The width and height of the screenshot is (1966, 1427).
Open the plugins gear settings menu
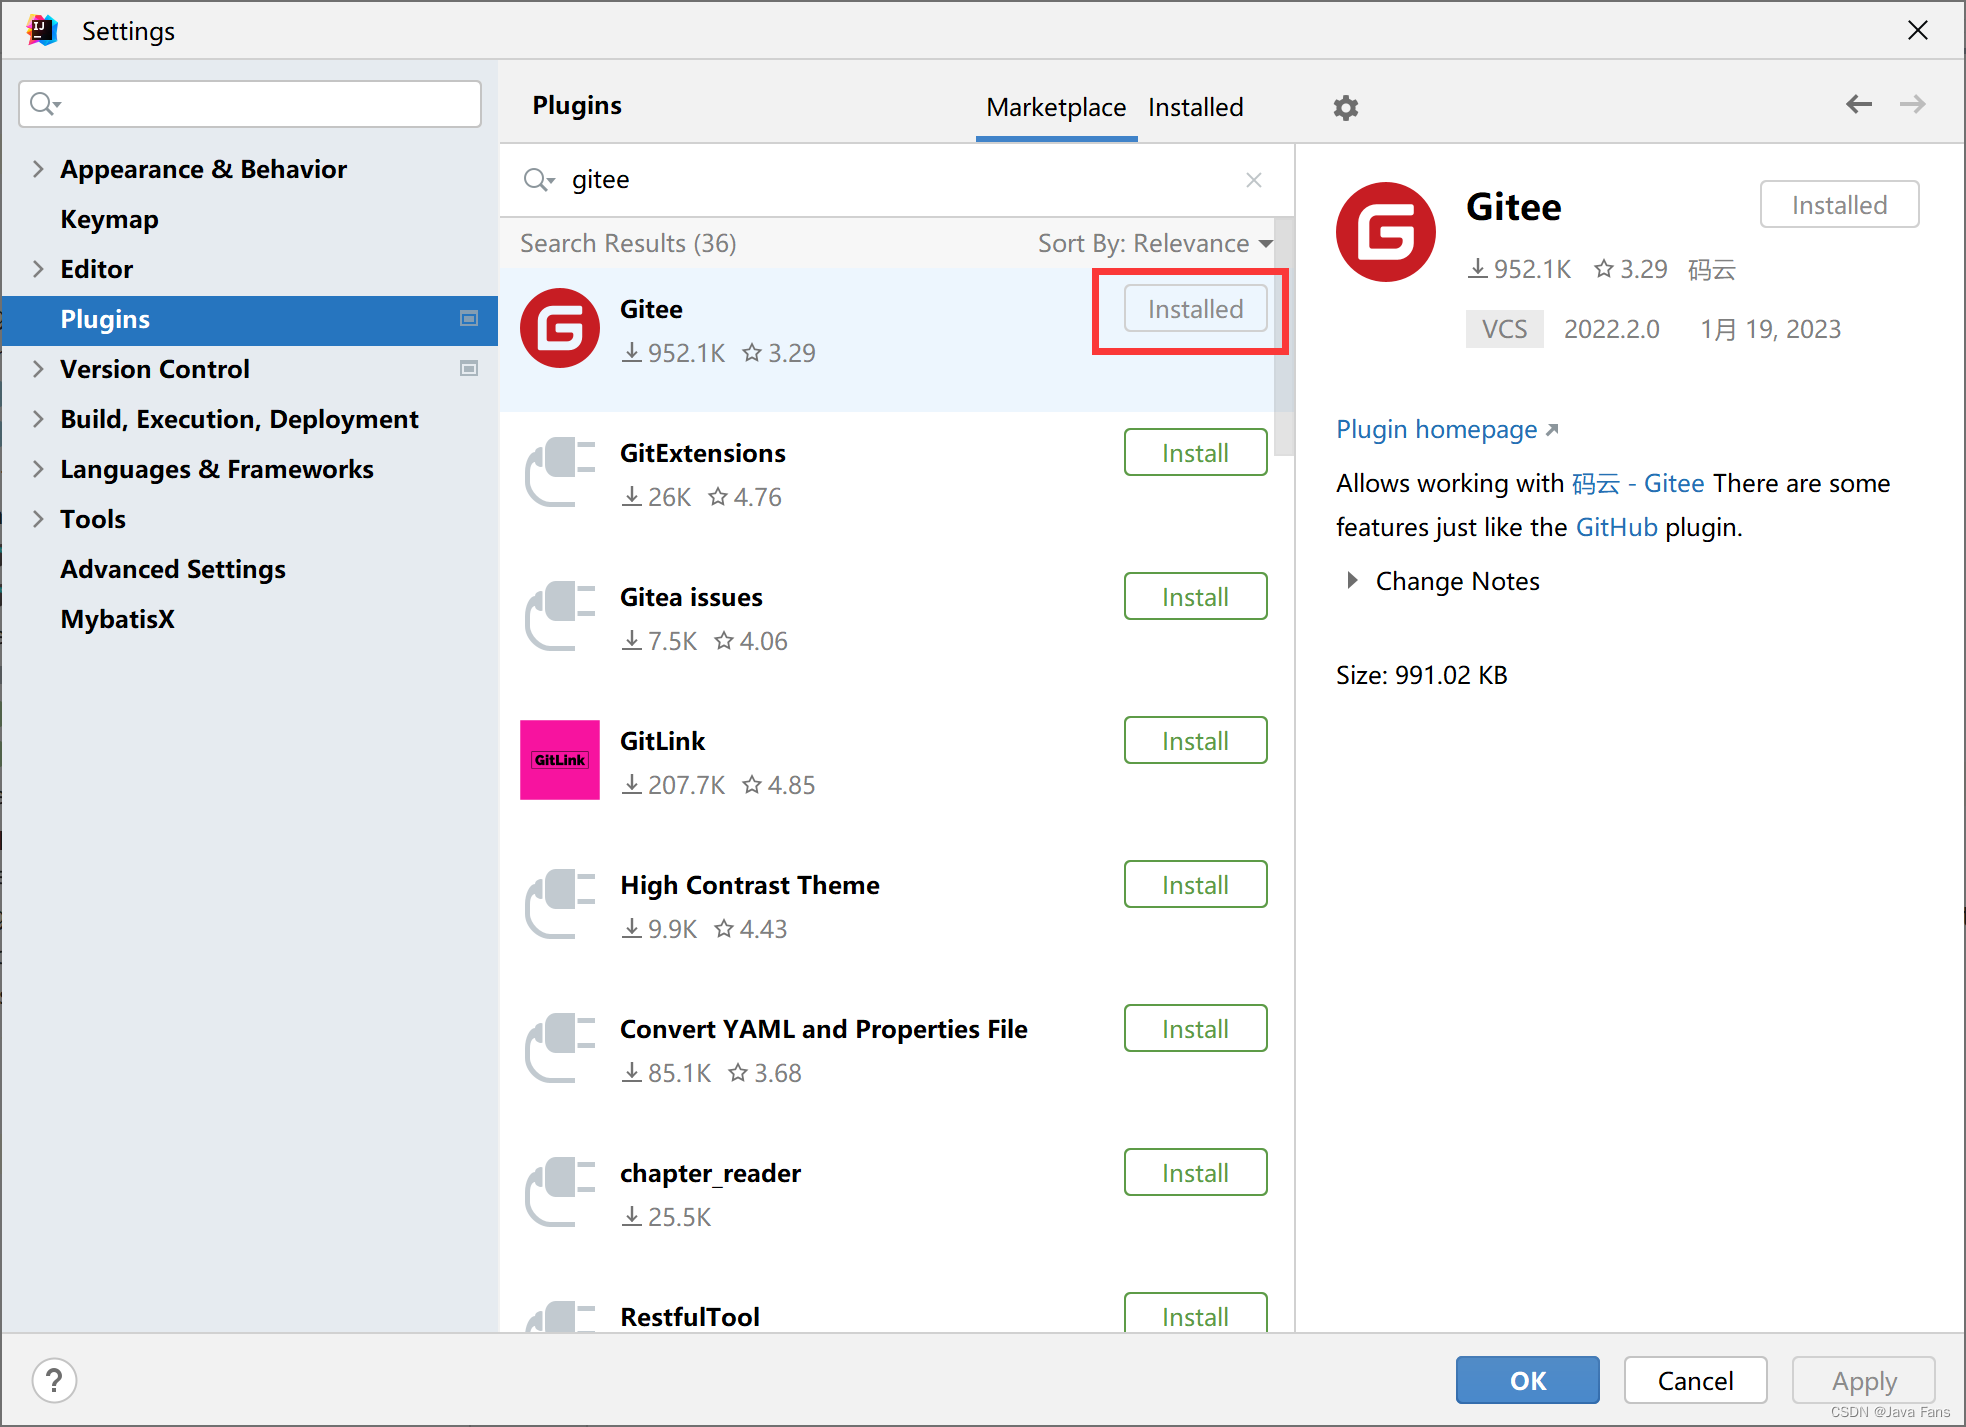(1345, 107)
